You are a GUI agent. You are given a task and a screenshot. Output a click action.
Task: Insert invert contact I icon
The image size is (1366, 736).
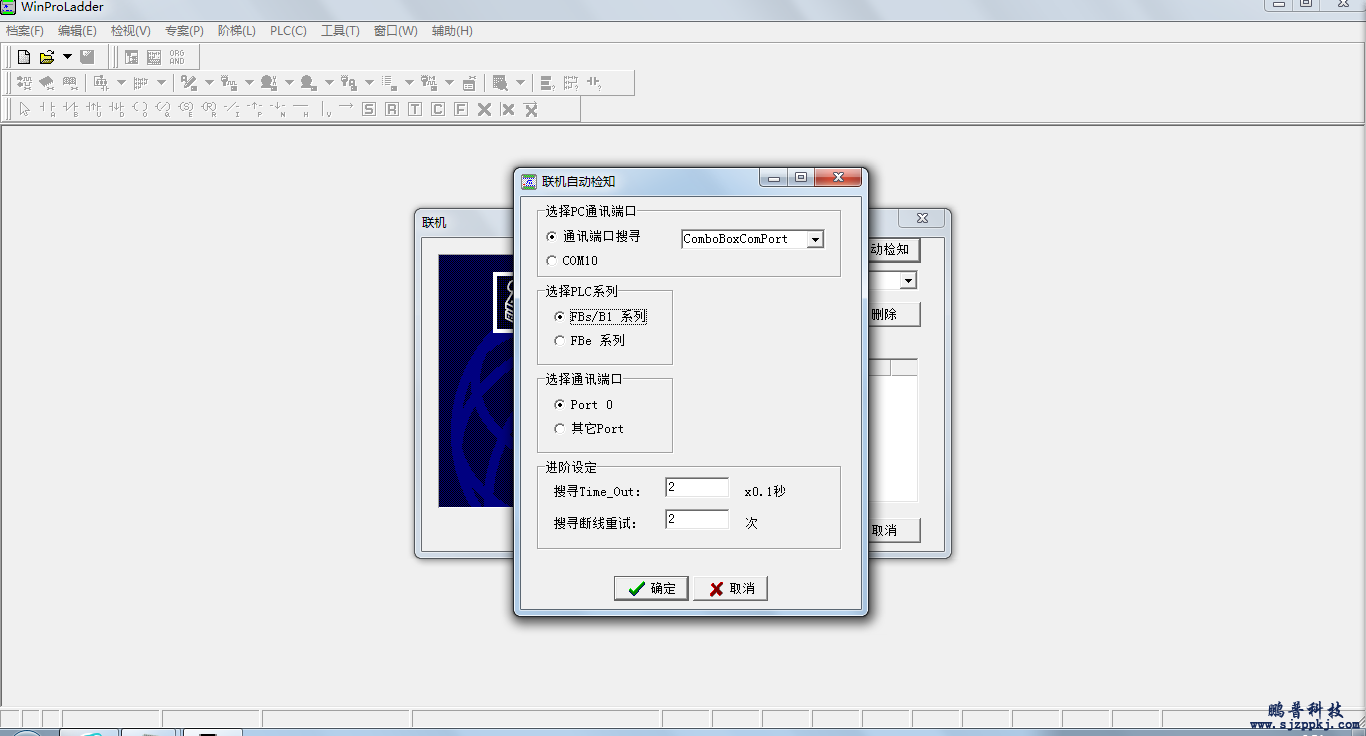click(231, 109)
